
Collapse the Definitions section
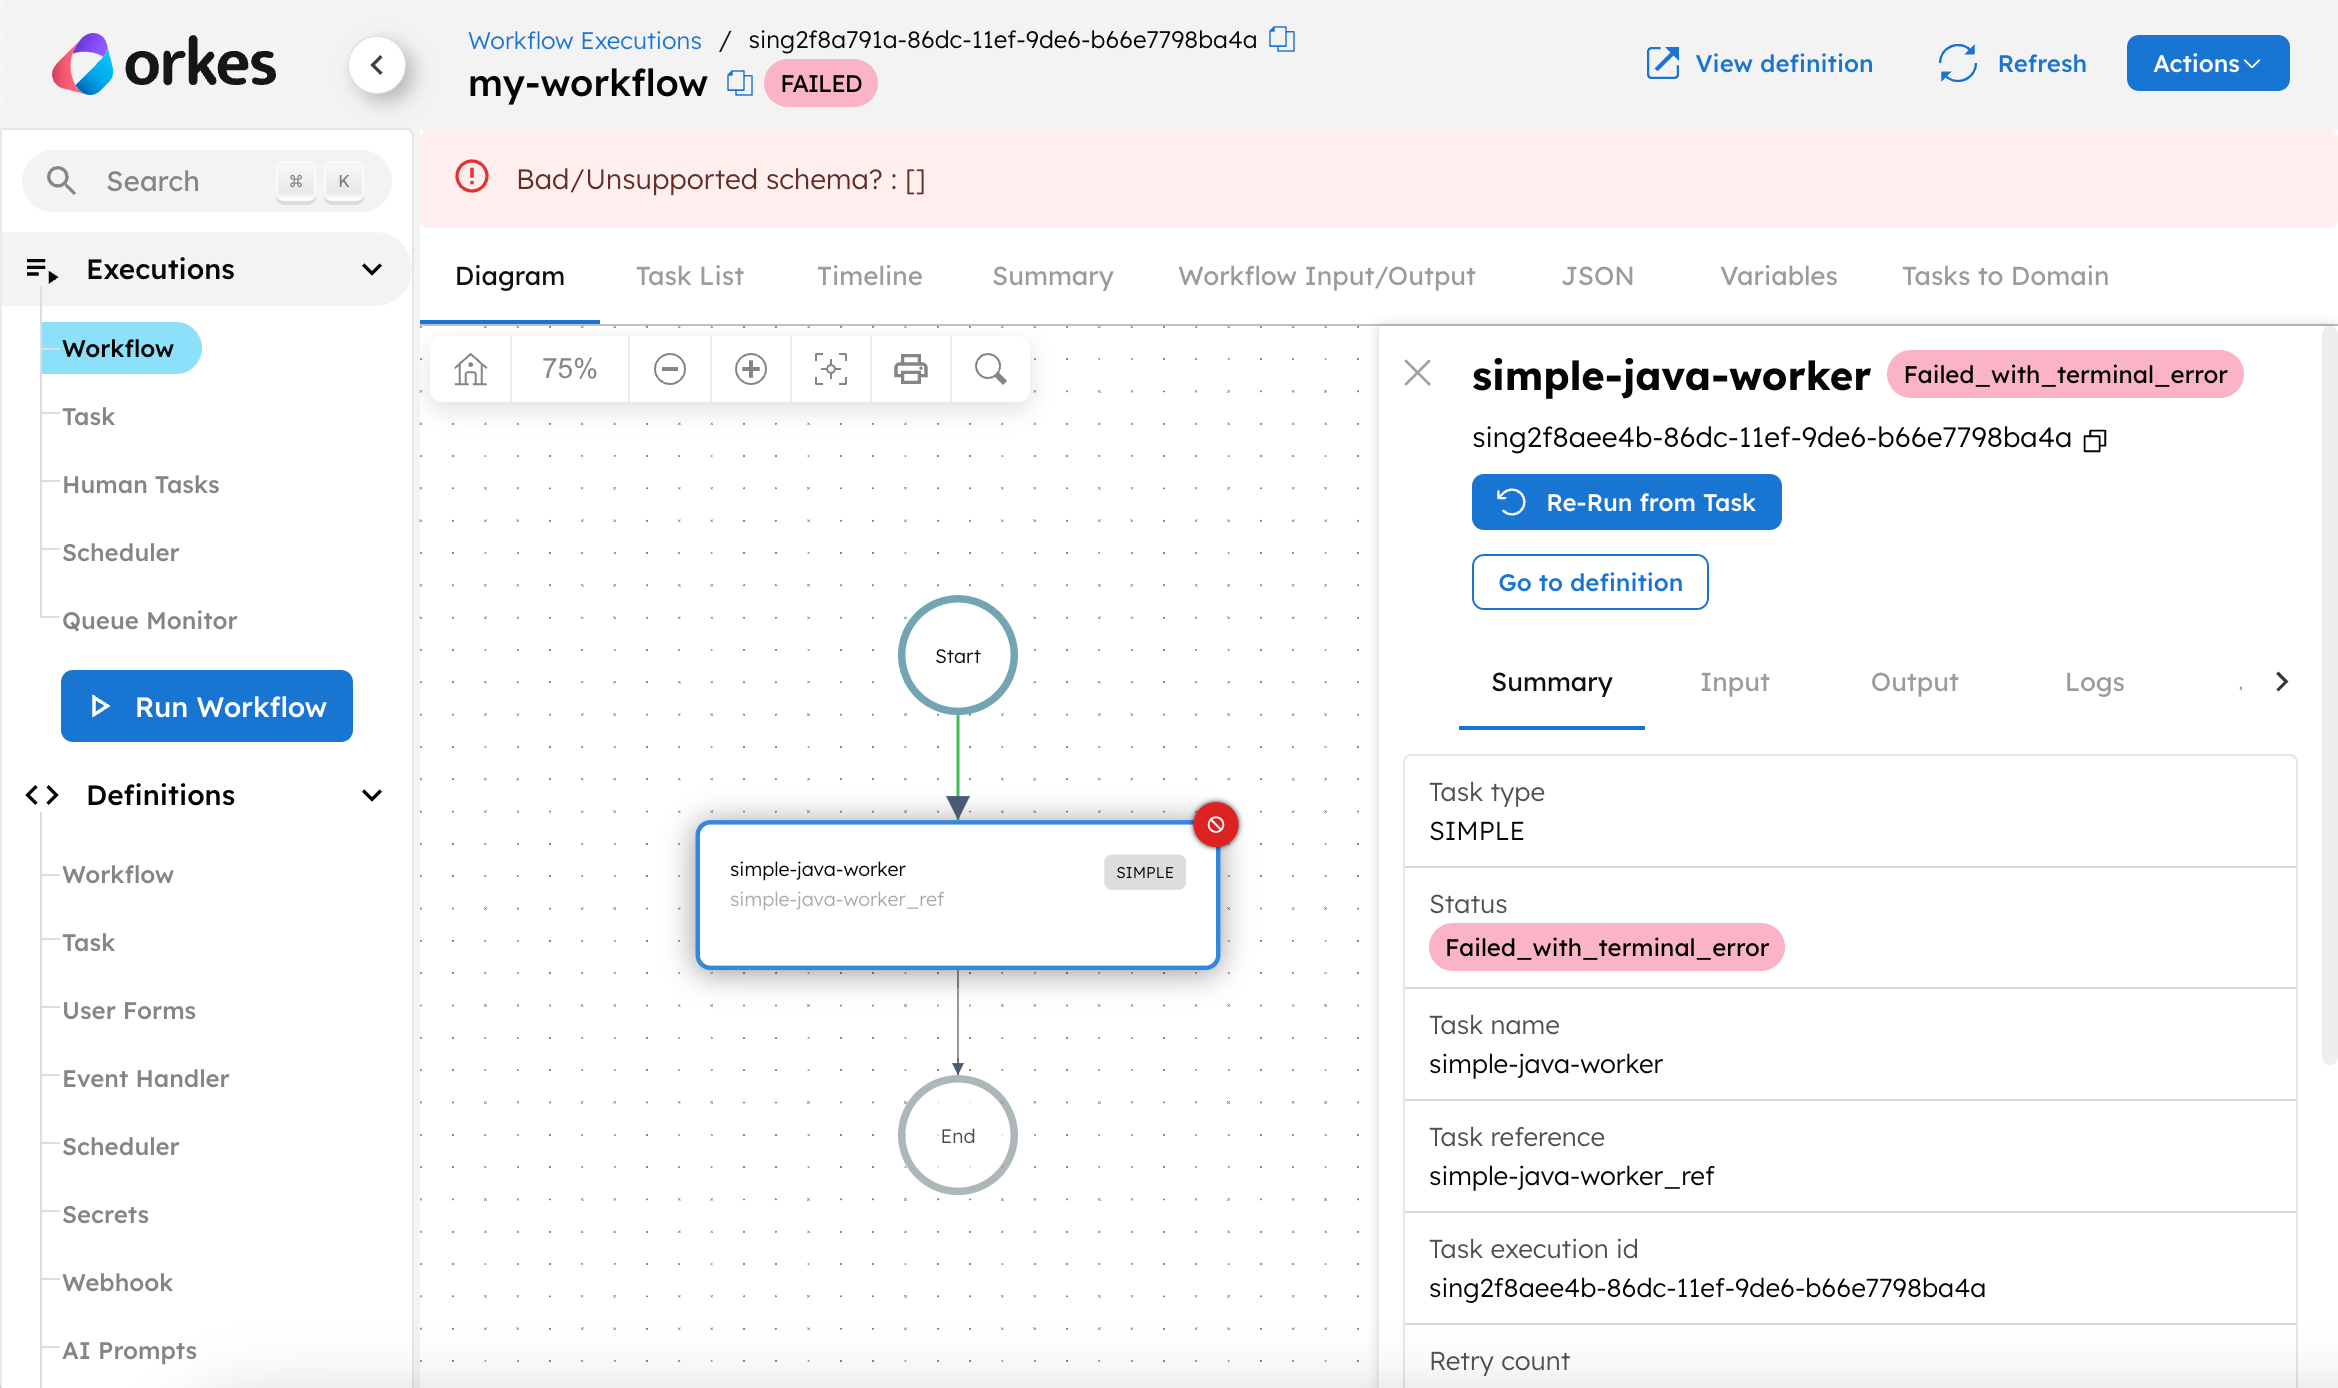(372, 795)
